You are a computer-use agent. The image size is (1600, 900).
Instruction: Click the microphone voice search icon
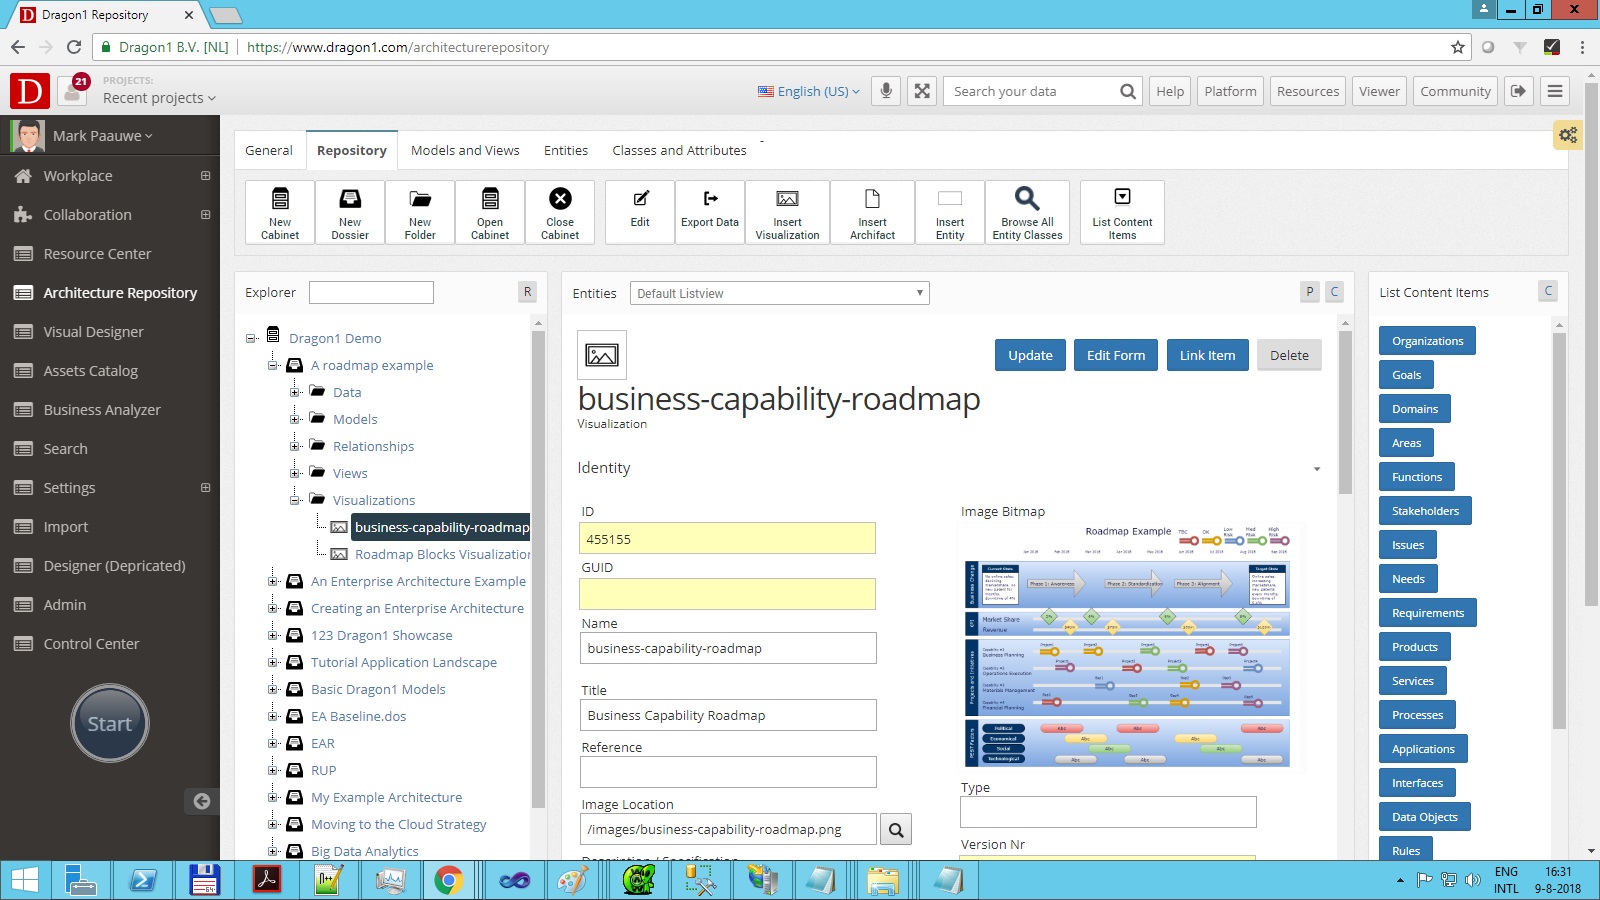[886, 91]
